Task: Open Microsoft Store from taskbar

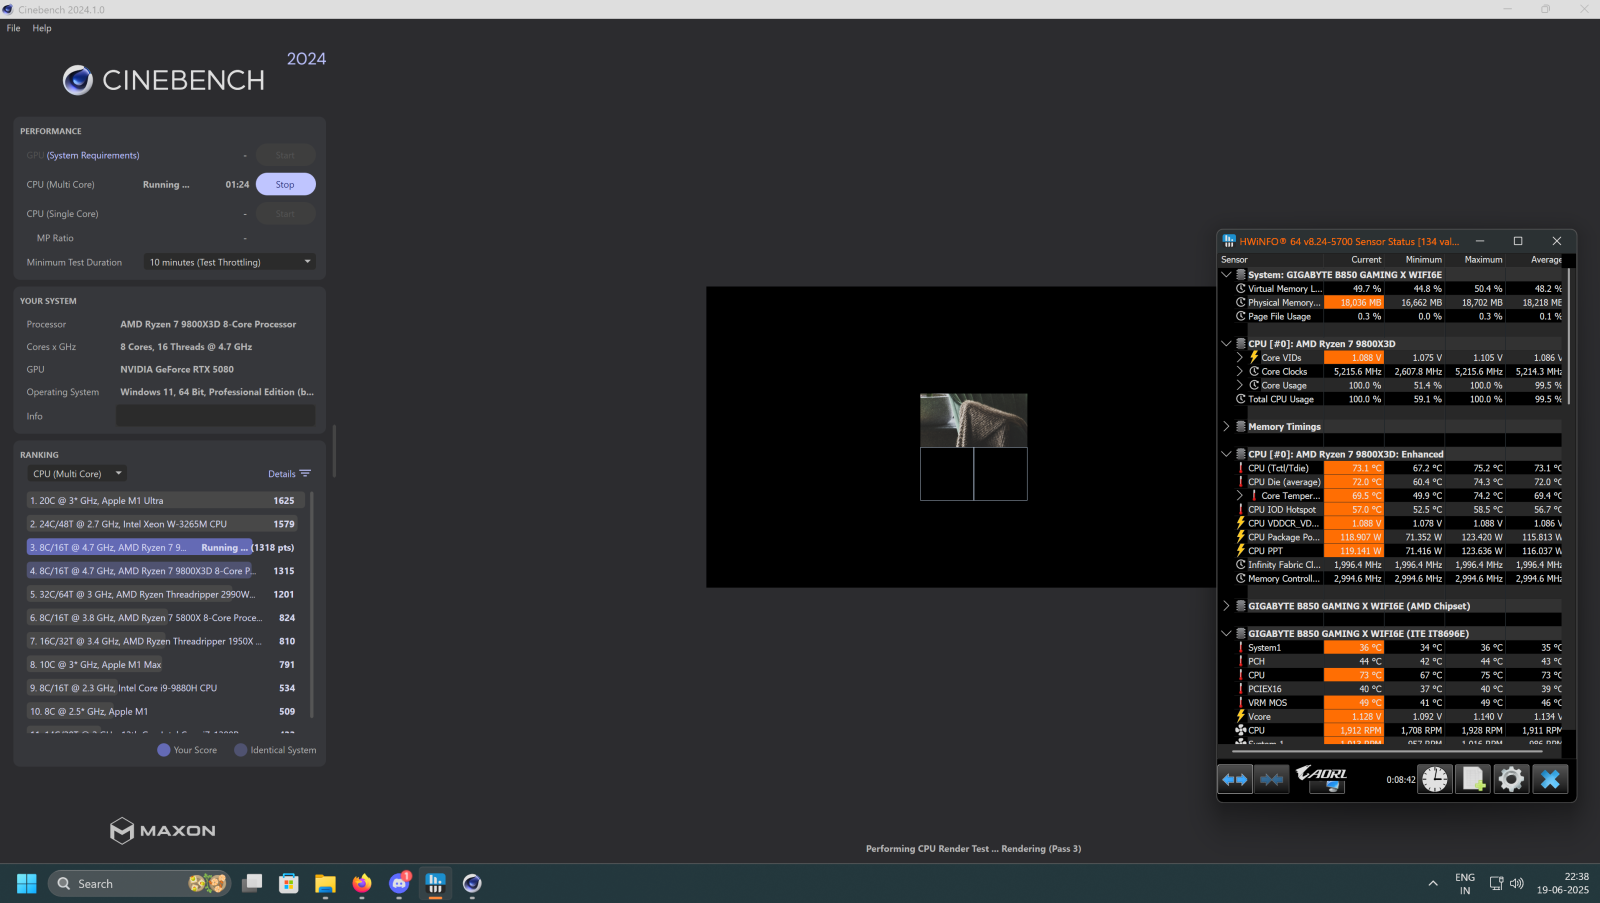Action: [x=289, y=883]
